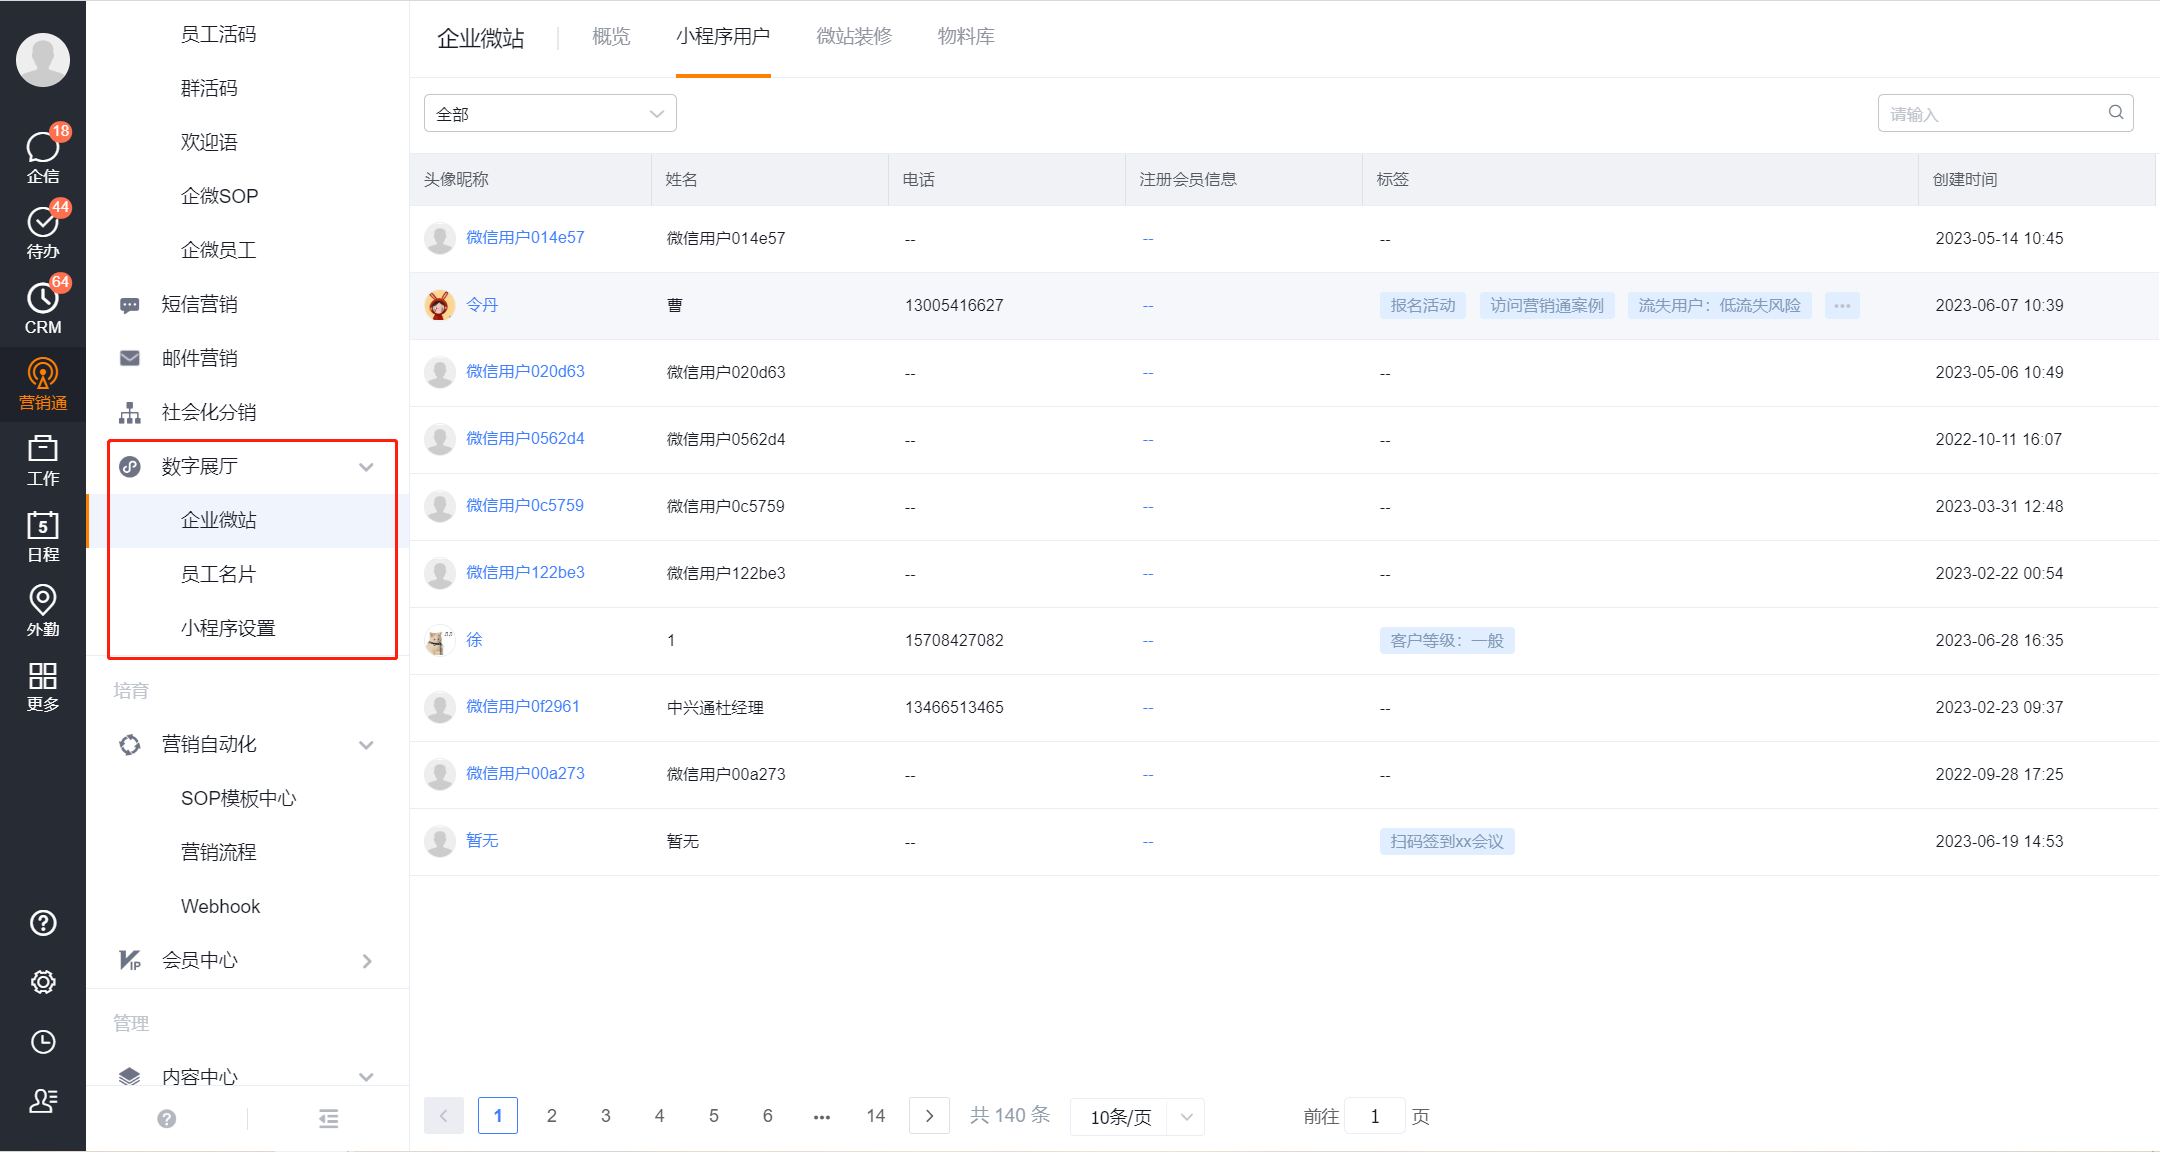
Task: Open the 全部 filter dropdown
Action: coord(550,113)
